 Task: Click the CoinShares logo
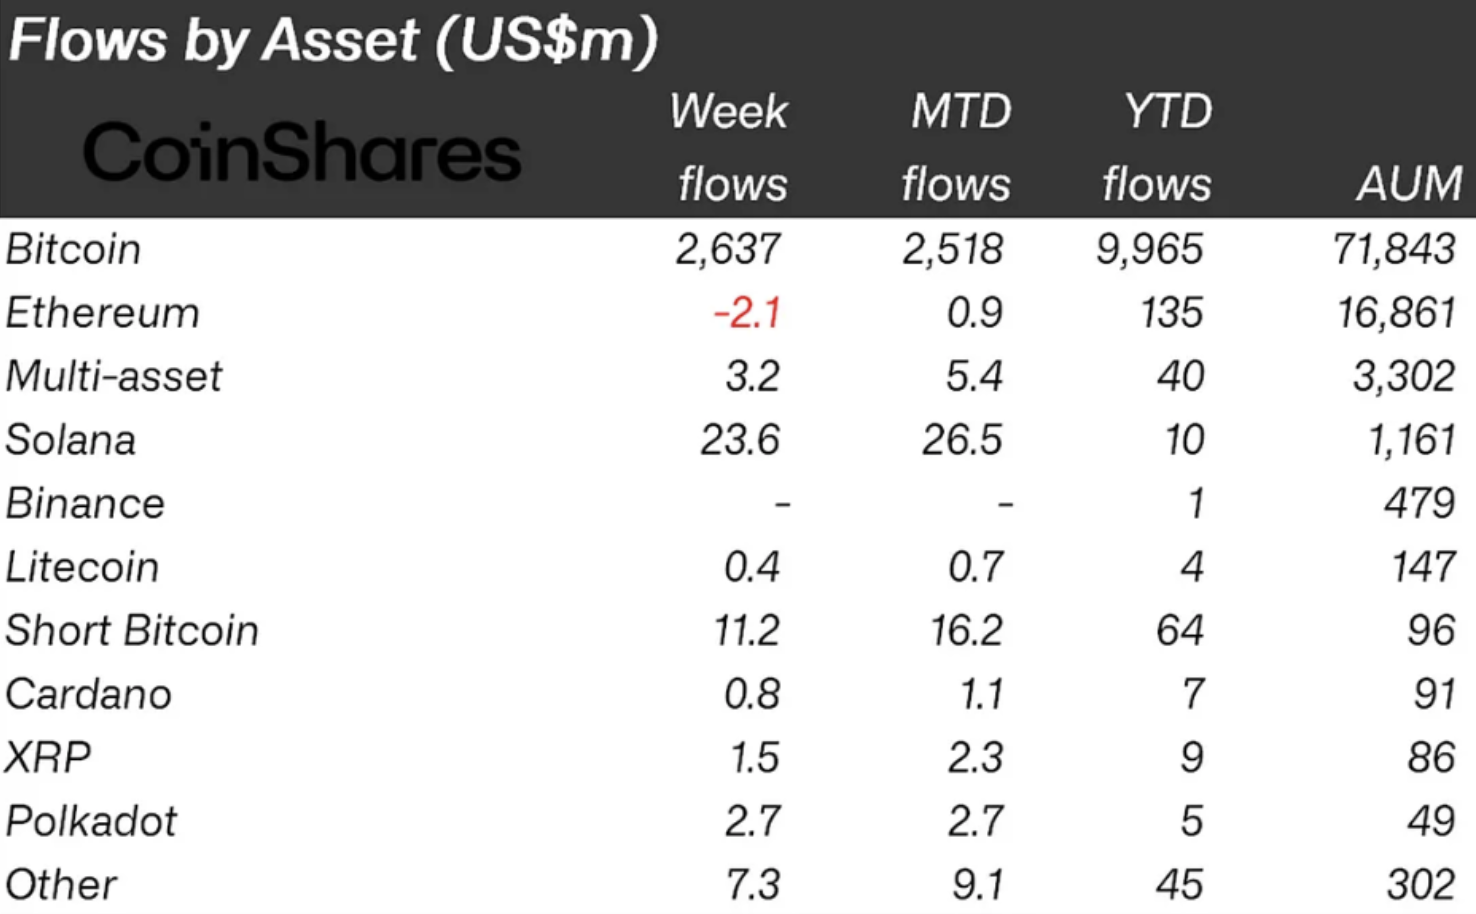[x=301, y=152]
